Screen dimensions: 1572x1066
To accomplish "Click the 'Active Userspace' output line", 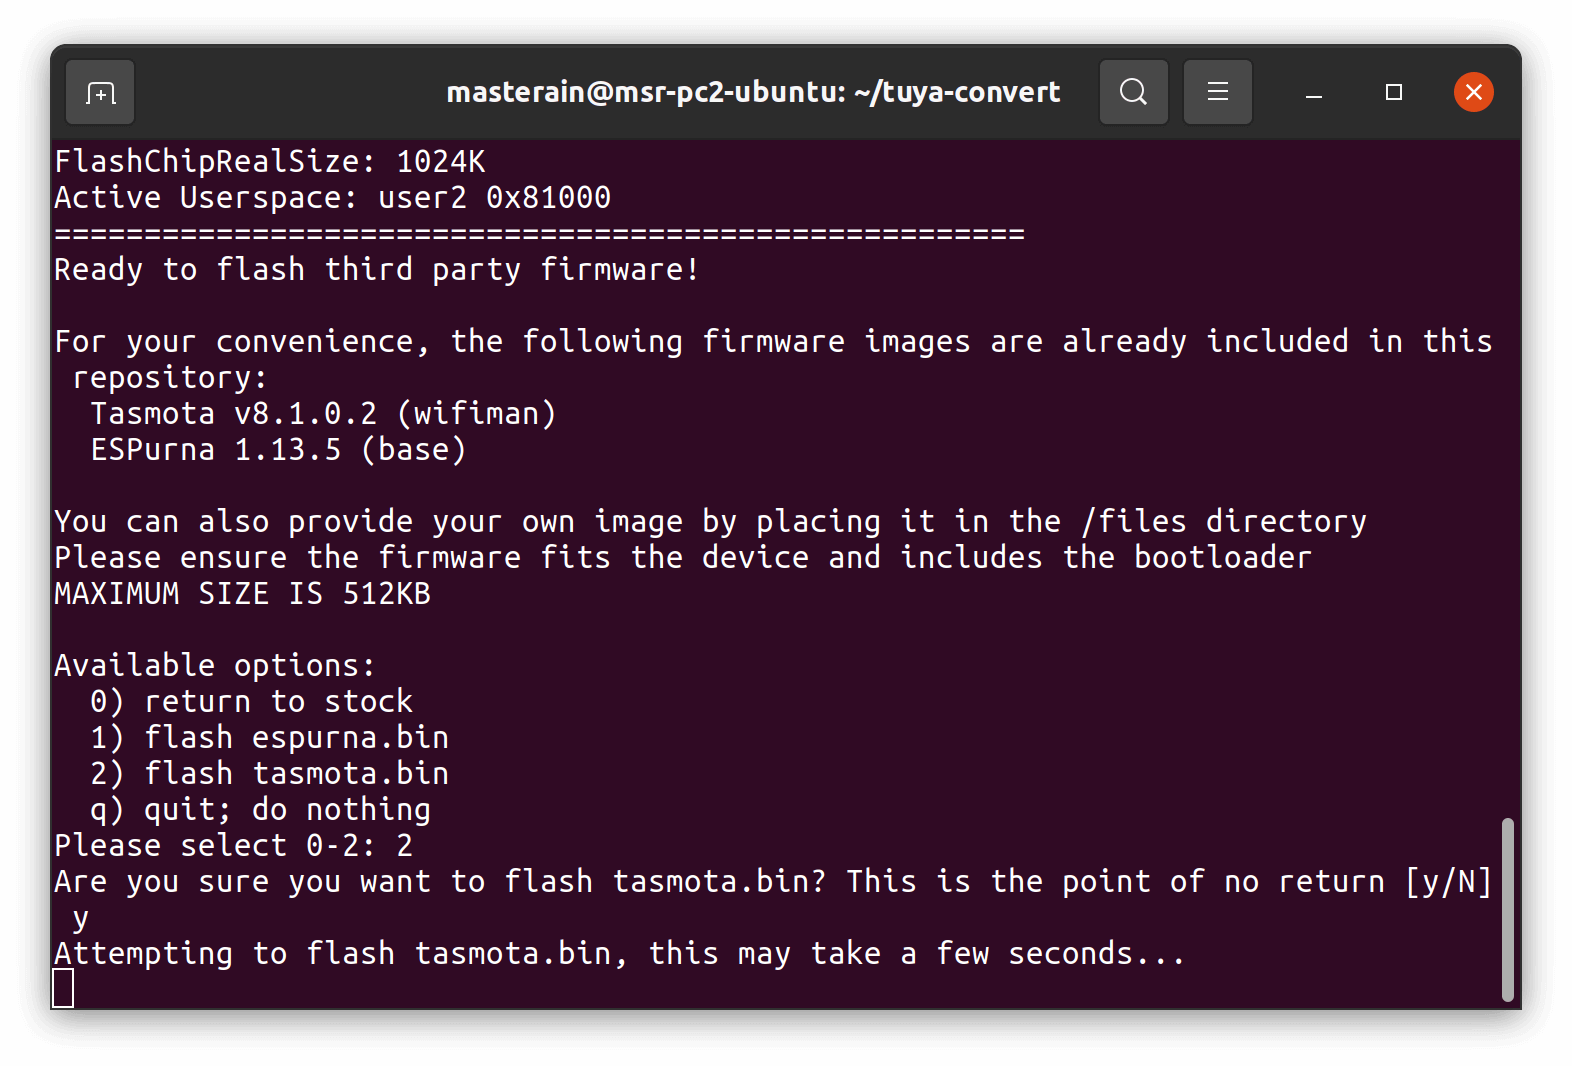I will (x=332, y=198).
